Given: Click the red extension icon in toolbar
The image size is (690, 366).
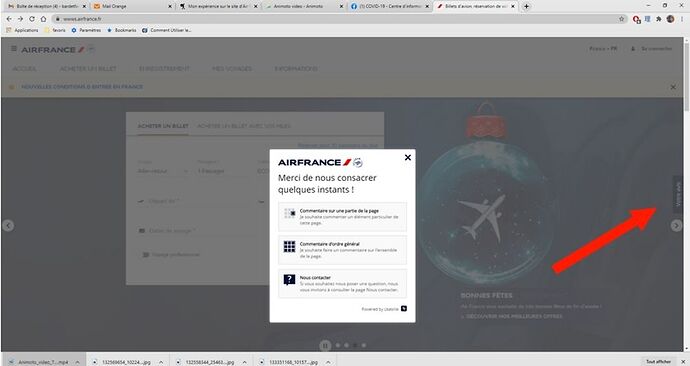Looking at the screenshot, I should pos(636,19).
